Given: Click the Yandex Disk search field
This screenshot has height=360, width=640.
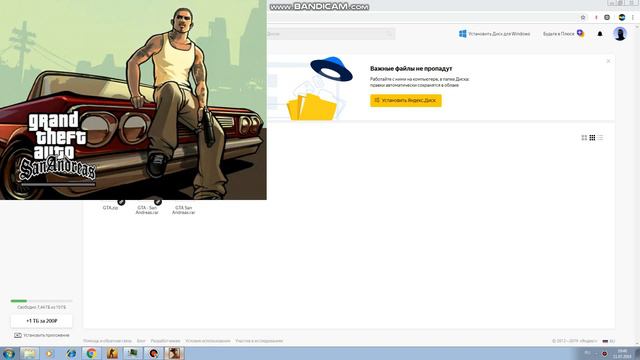Looking at the screenshot, I should (331, 34).
